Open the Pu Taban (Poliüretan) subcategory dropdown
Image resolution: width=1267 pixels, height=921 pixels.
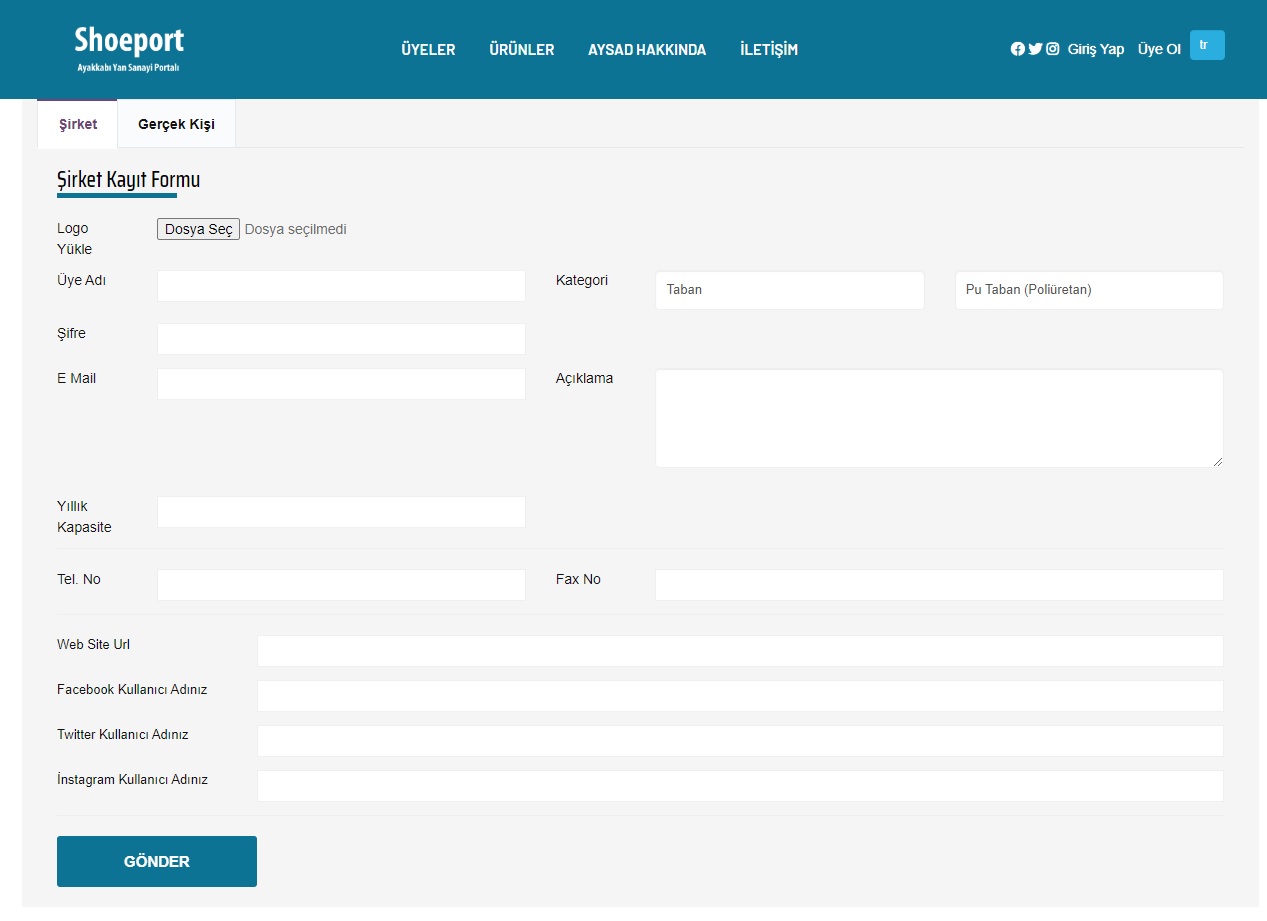point(1089,290)
